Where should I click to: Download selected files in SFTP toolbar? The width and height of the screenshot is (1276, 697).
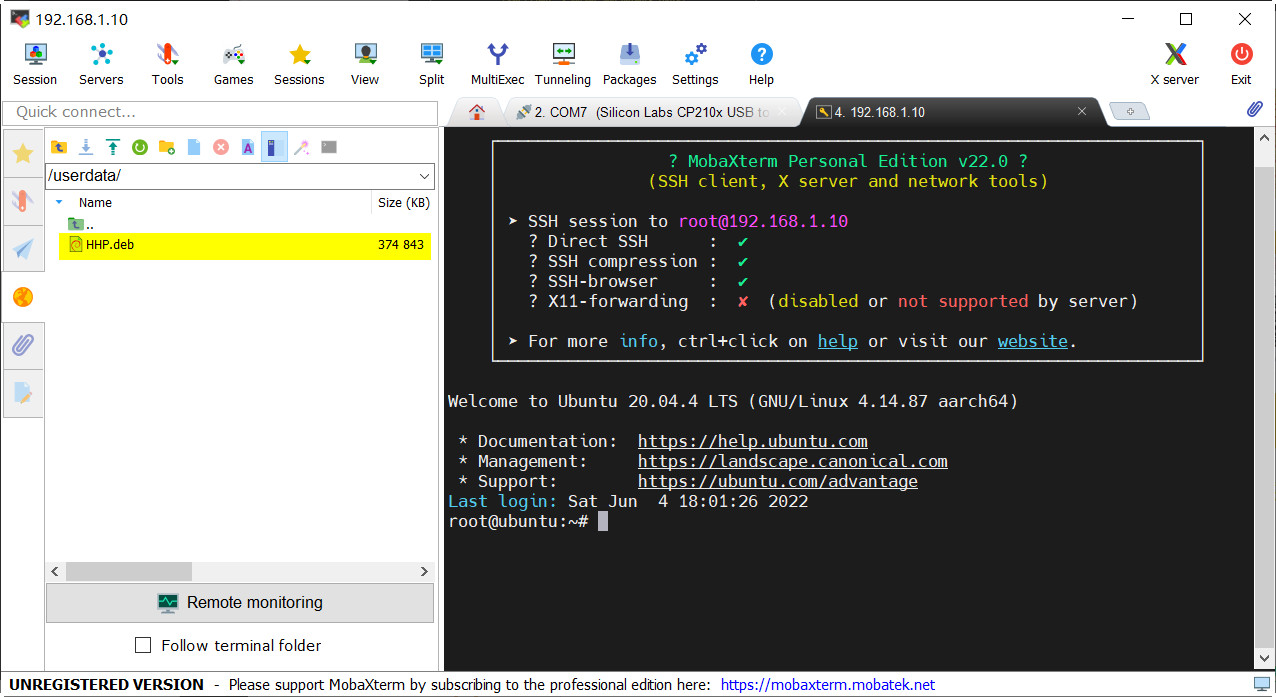tap(86, 147)
